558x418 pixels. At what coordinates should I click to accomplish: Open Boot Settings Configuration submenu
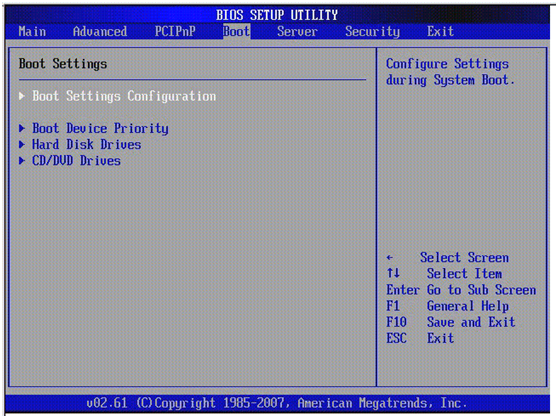point(124,96)
